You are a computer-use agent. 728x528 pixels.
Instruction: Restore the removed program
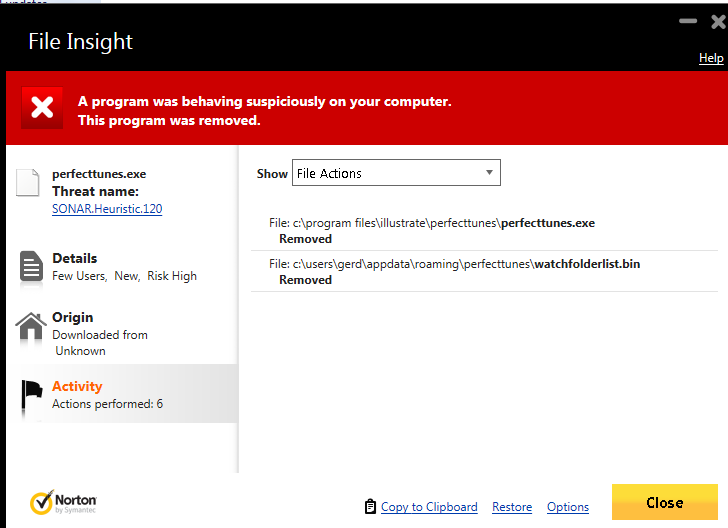point(512,507)
